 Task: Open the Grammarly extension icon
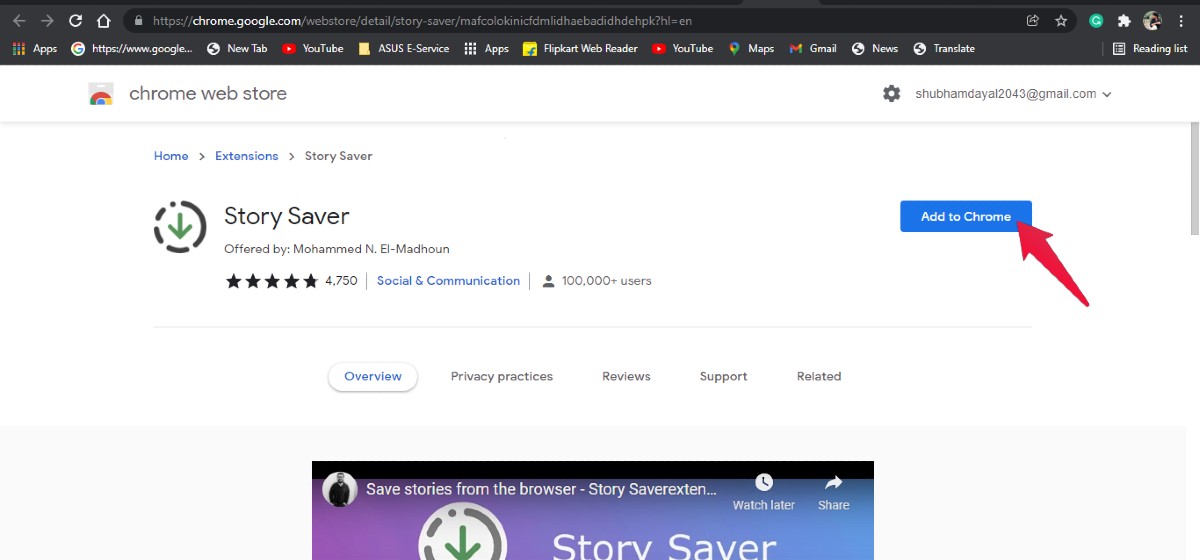(1096, 20)
